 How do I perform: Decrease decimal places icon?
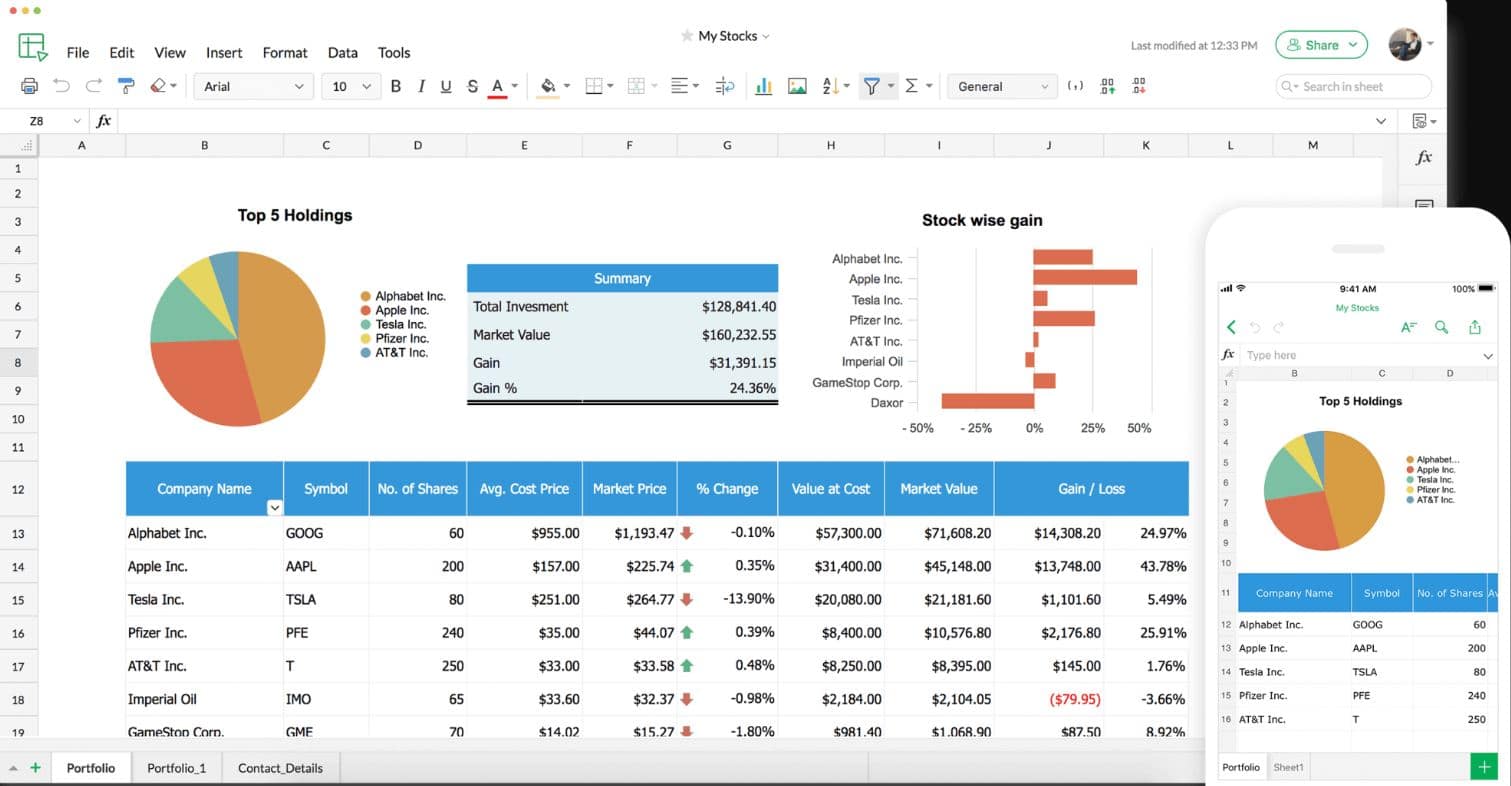coord(1139,86)
